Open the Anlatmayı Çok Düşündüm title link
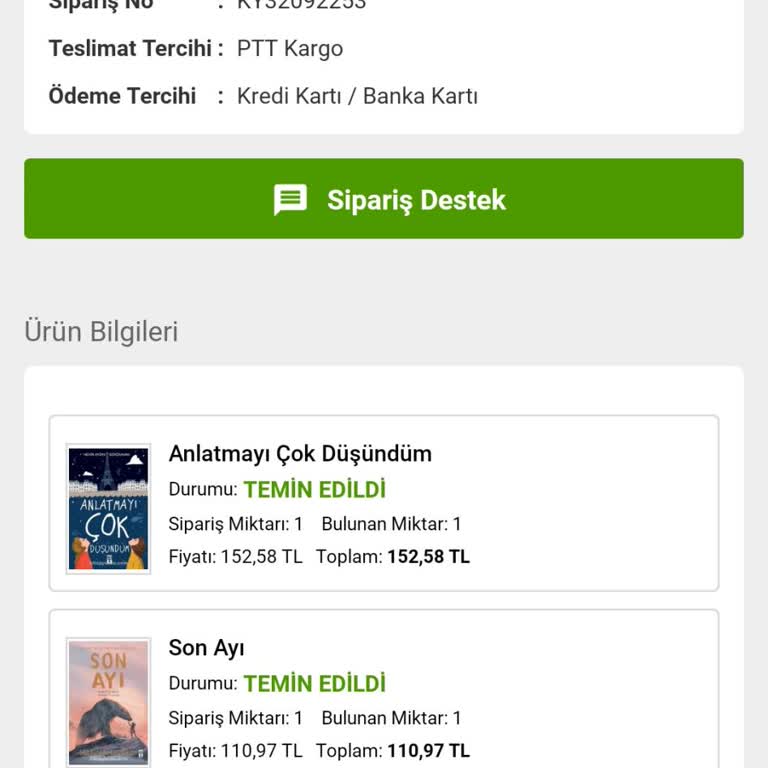The height and width of the screenshot is (768, 768). click(300, 454)
